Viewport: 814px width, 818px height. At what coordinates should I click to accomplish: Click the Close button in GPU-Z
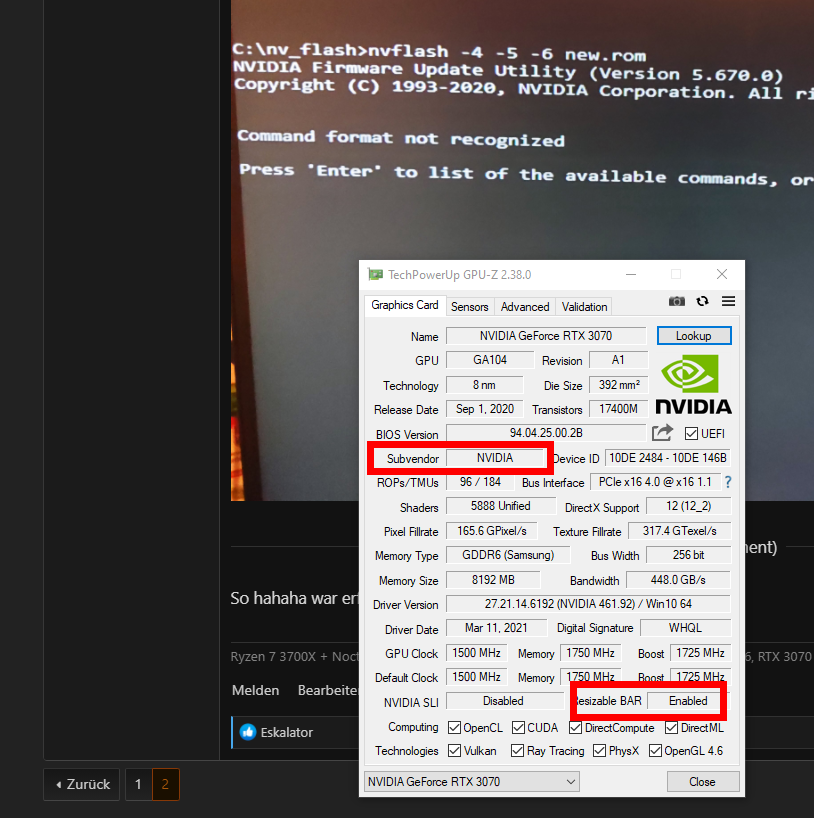702,781
